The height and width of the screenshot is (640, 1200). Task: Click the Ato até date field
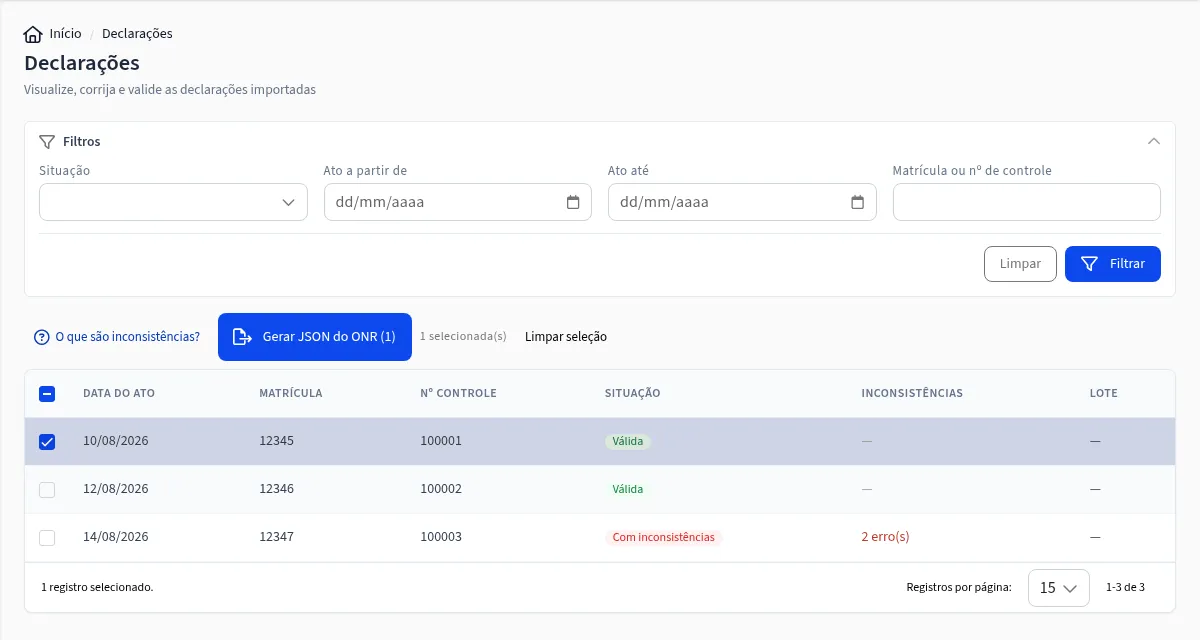click(x=742, y=202)
